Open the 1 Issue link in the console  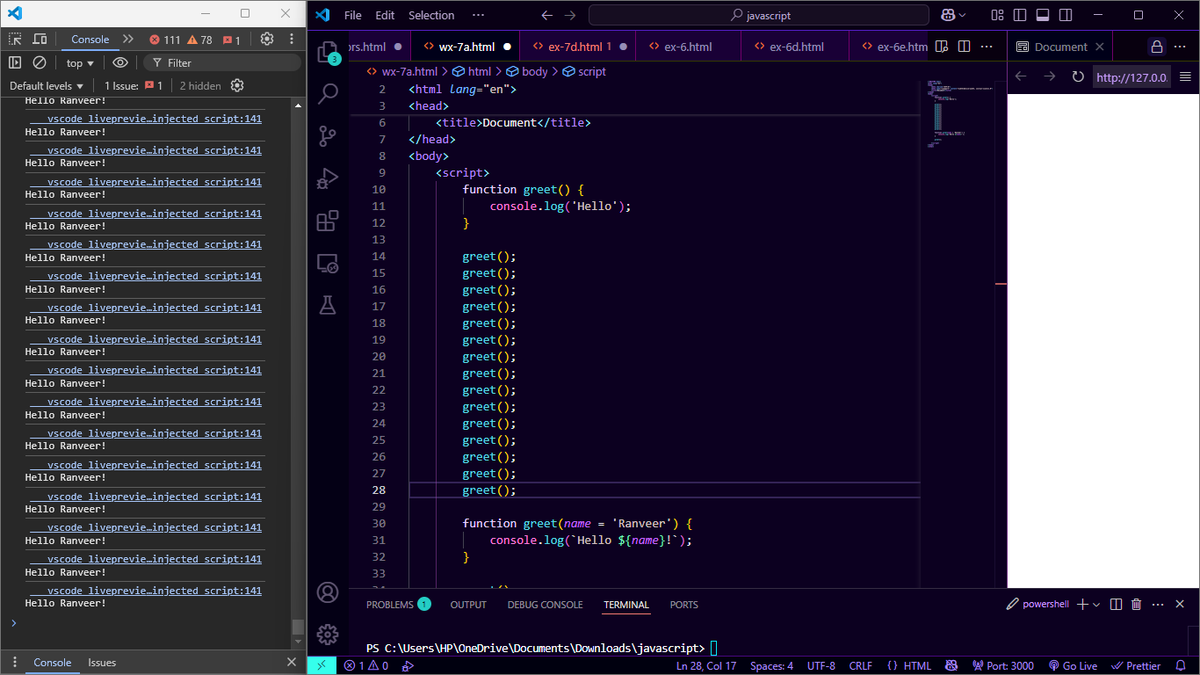point(133,86)
